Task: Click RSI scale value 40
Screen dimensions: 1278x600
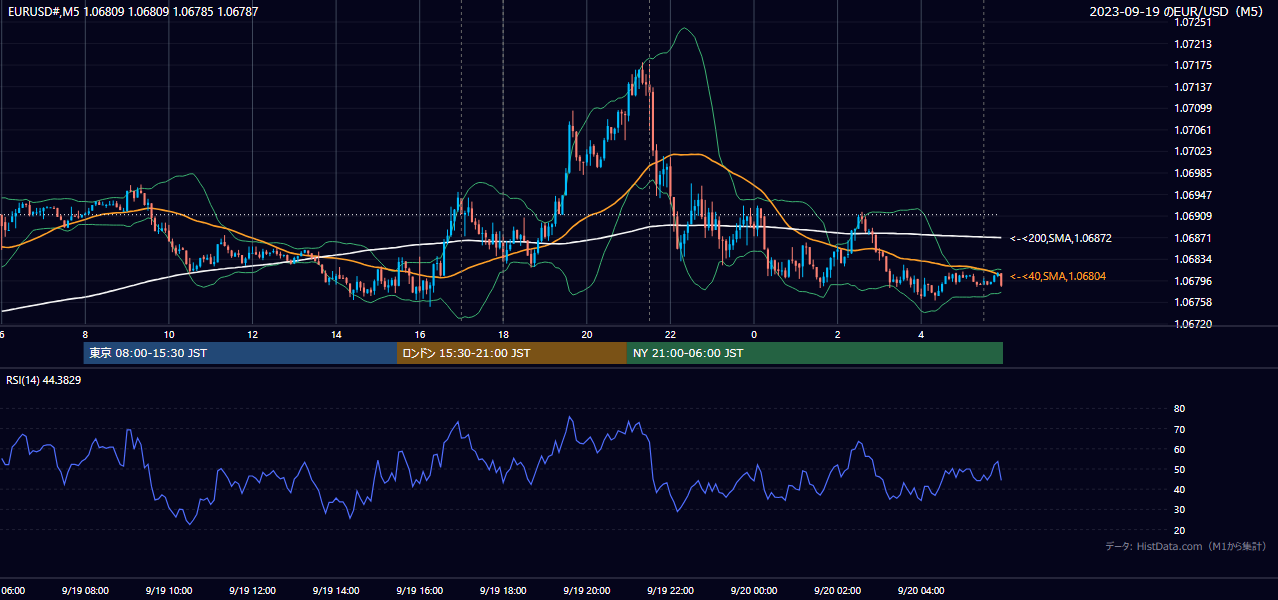Action: click(1179, 489)
